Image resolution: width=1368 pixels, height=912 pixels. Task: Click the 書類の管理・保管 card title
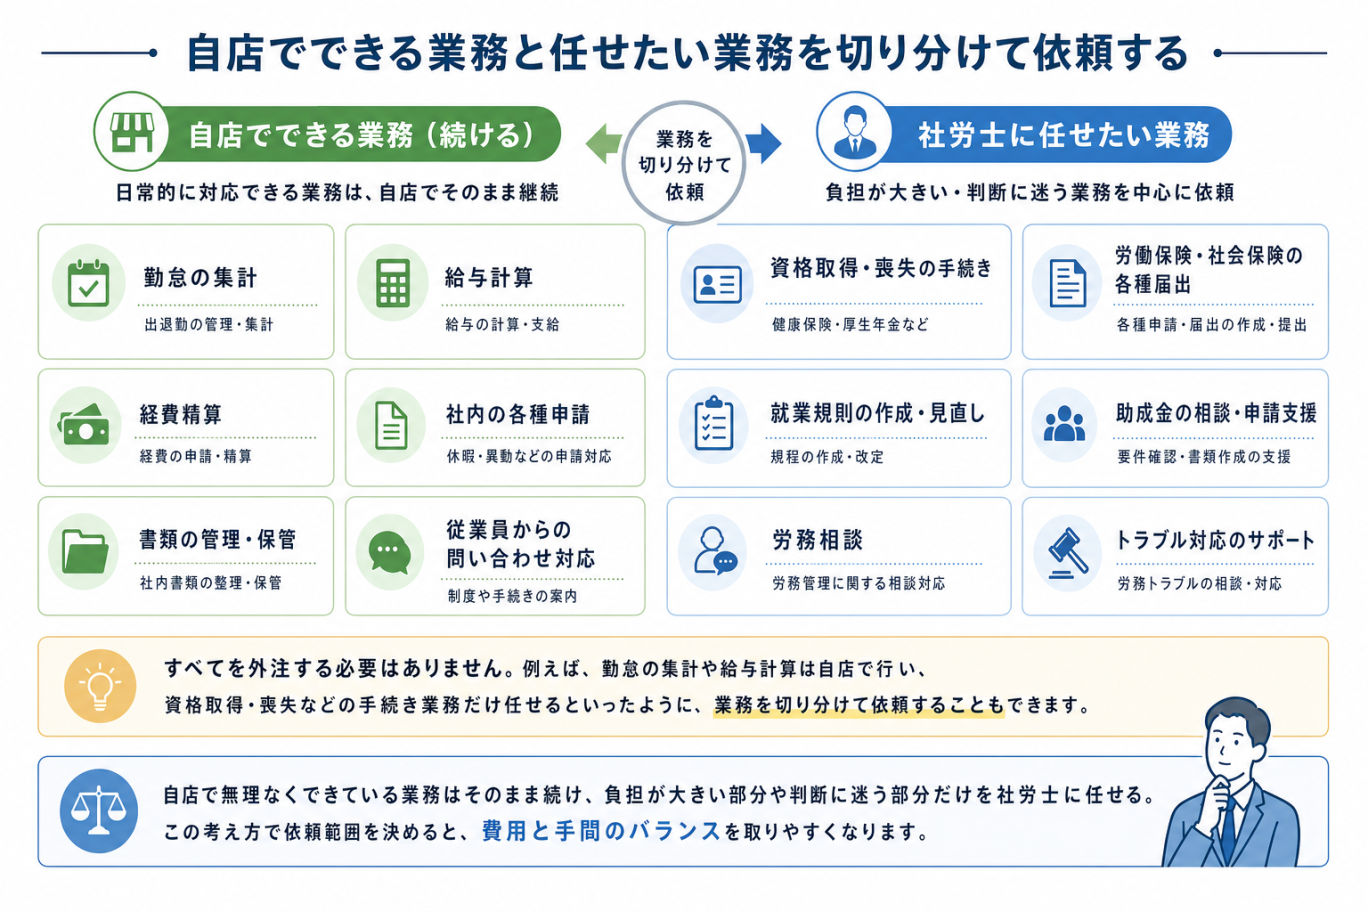pyautogui.click(x=218, y=540)
